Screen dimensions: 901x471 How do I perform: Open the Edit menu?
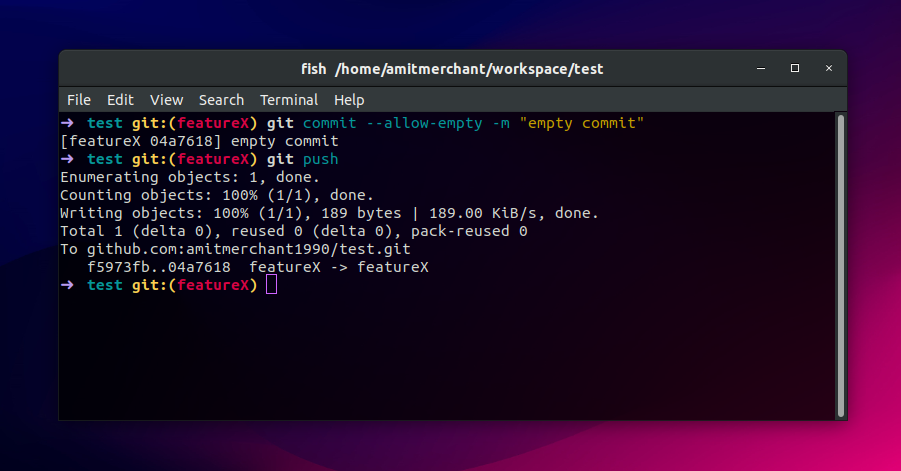[x=120, y=100]
